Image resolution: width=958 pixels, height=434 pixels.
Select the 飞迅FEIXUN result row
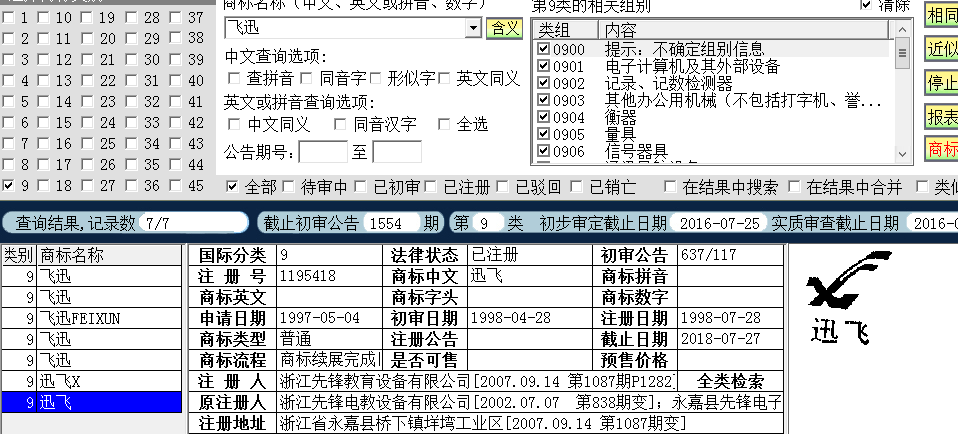click(92, 318)
